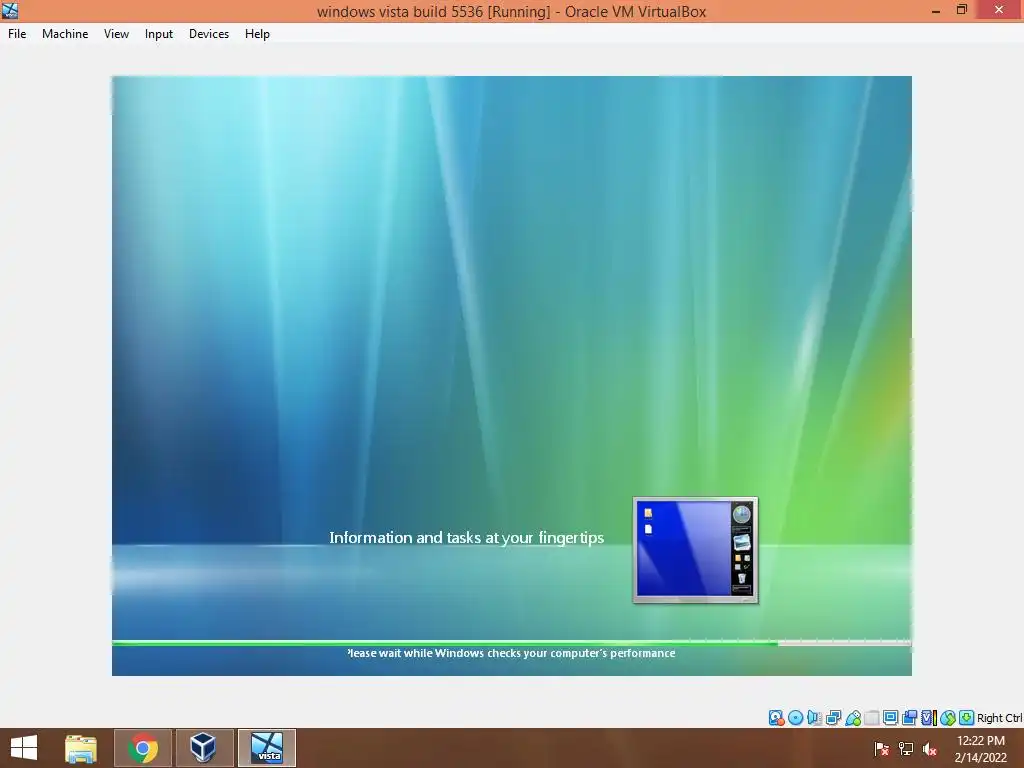
Task: Click the keyboard capture green arrow icon
Action: tap(967, 718)
